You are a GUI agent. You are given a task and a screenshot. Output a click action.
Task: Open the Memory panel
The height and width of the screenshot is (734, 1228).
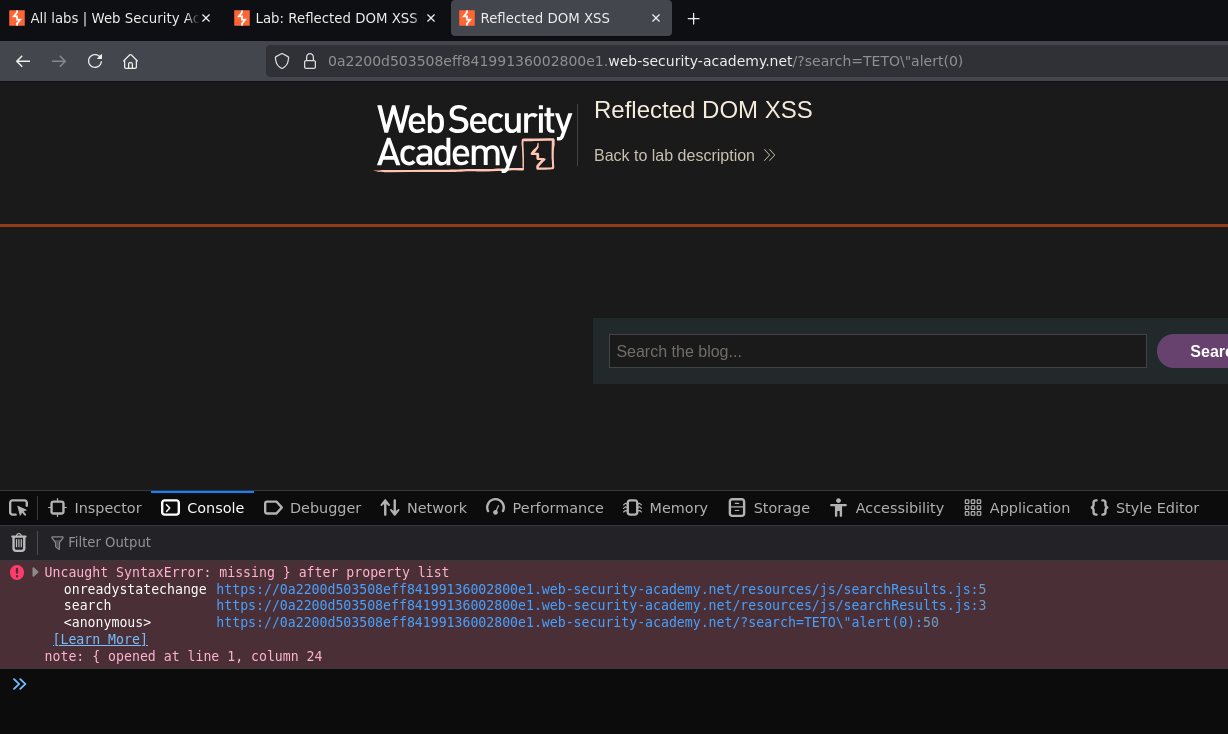pos(665,508)
